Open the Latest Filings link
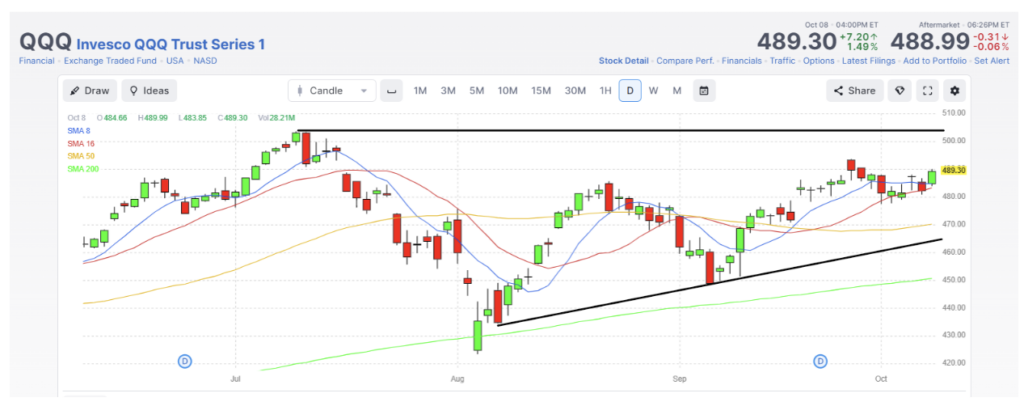This screenshot has height=406, width=1024. tap(869, 61)
